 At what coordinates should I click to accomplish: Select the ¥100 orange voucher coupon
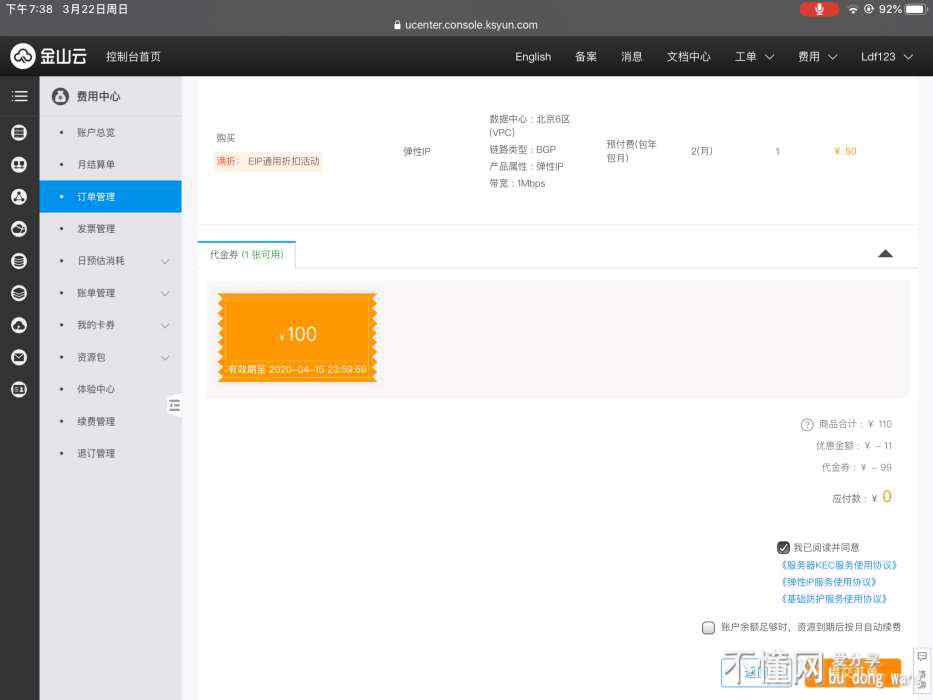(297, 337)
